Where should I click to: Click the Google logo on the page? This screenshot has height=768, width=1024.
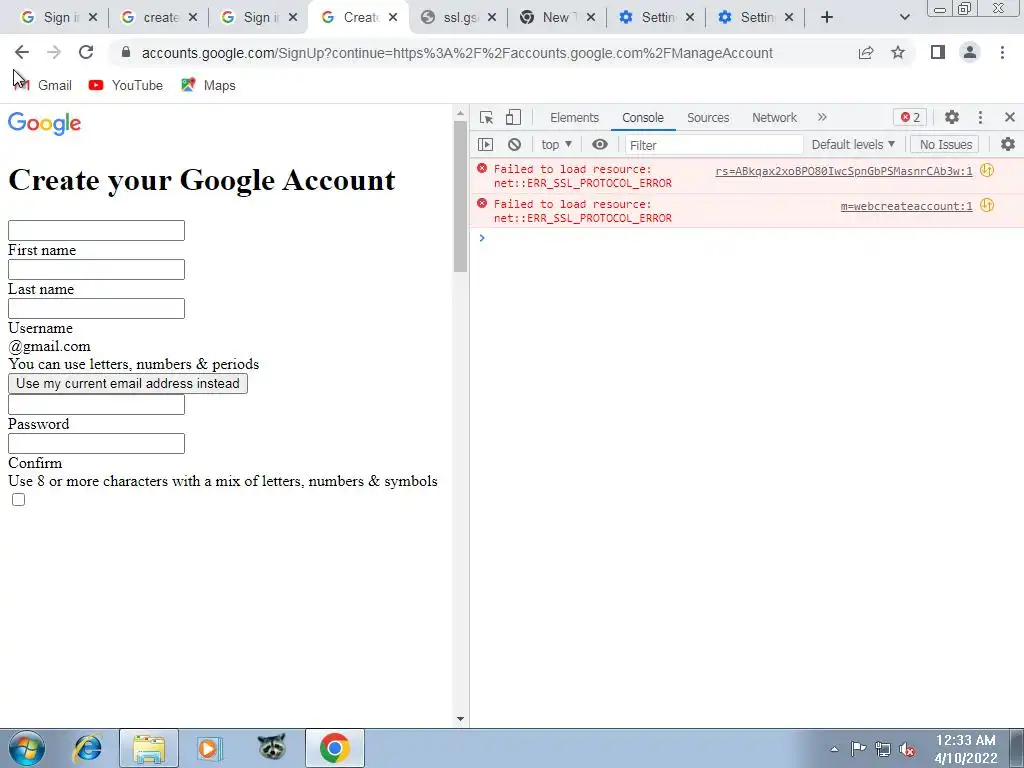pyautogui.click(x=44, y=123)
